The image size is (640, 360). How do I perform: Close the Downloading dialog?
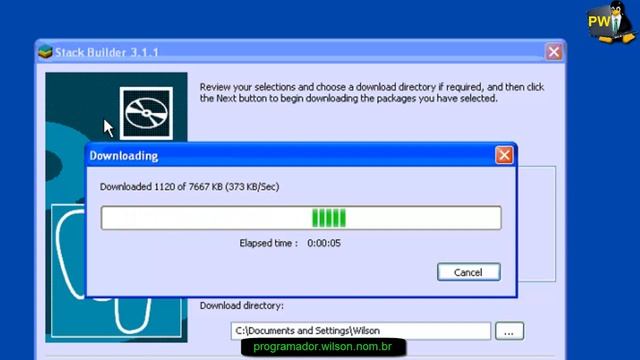coord(504,155)
